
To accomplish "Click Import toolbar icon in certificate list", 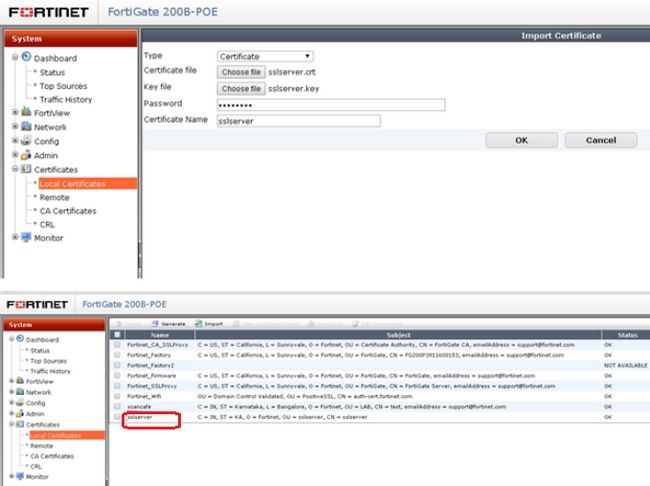I will (199, 324).
